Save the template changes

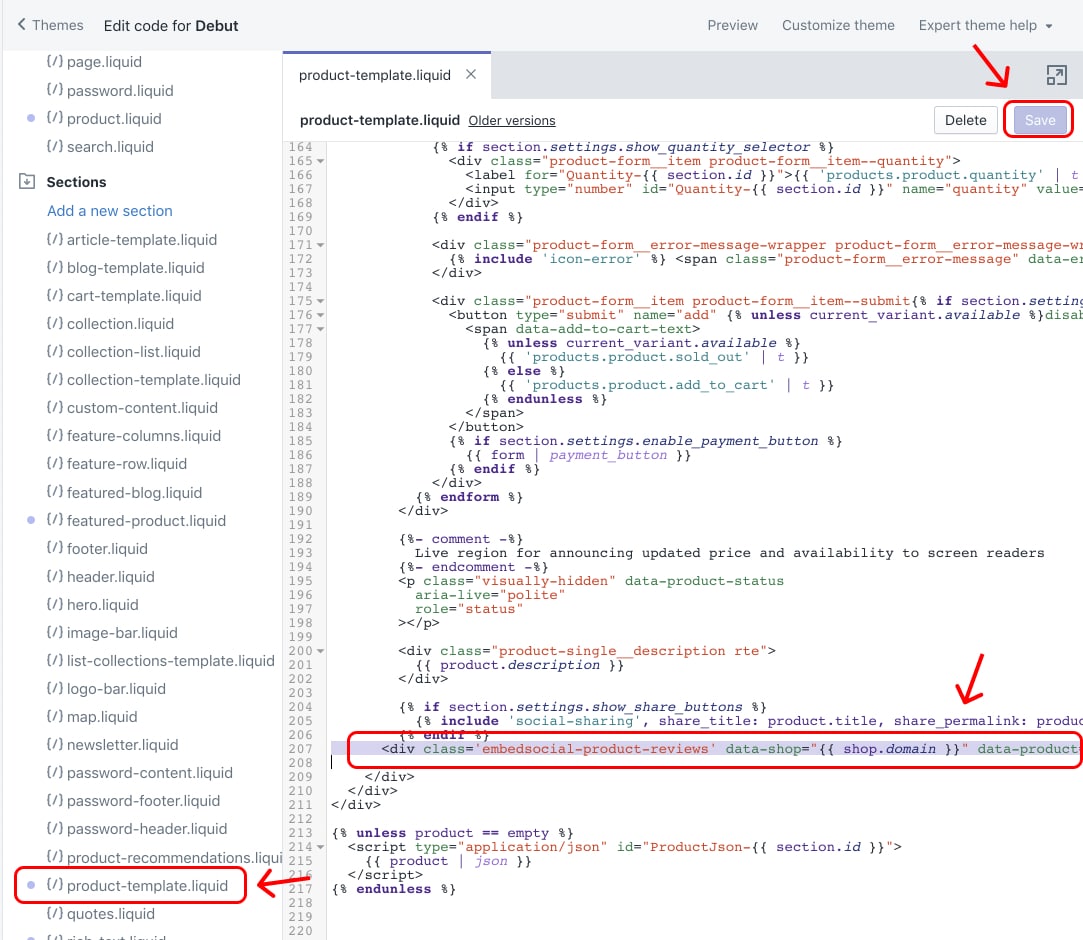(1039, 120)
